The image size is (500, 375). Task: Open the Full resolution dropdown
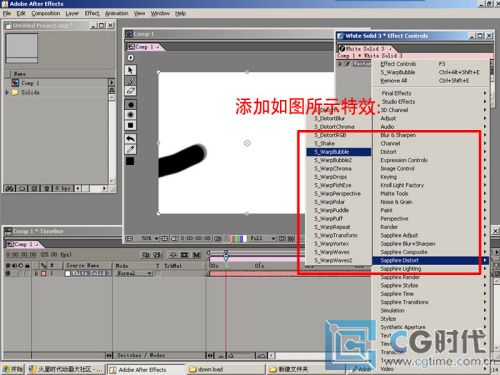coord(263,238)
